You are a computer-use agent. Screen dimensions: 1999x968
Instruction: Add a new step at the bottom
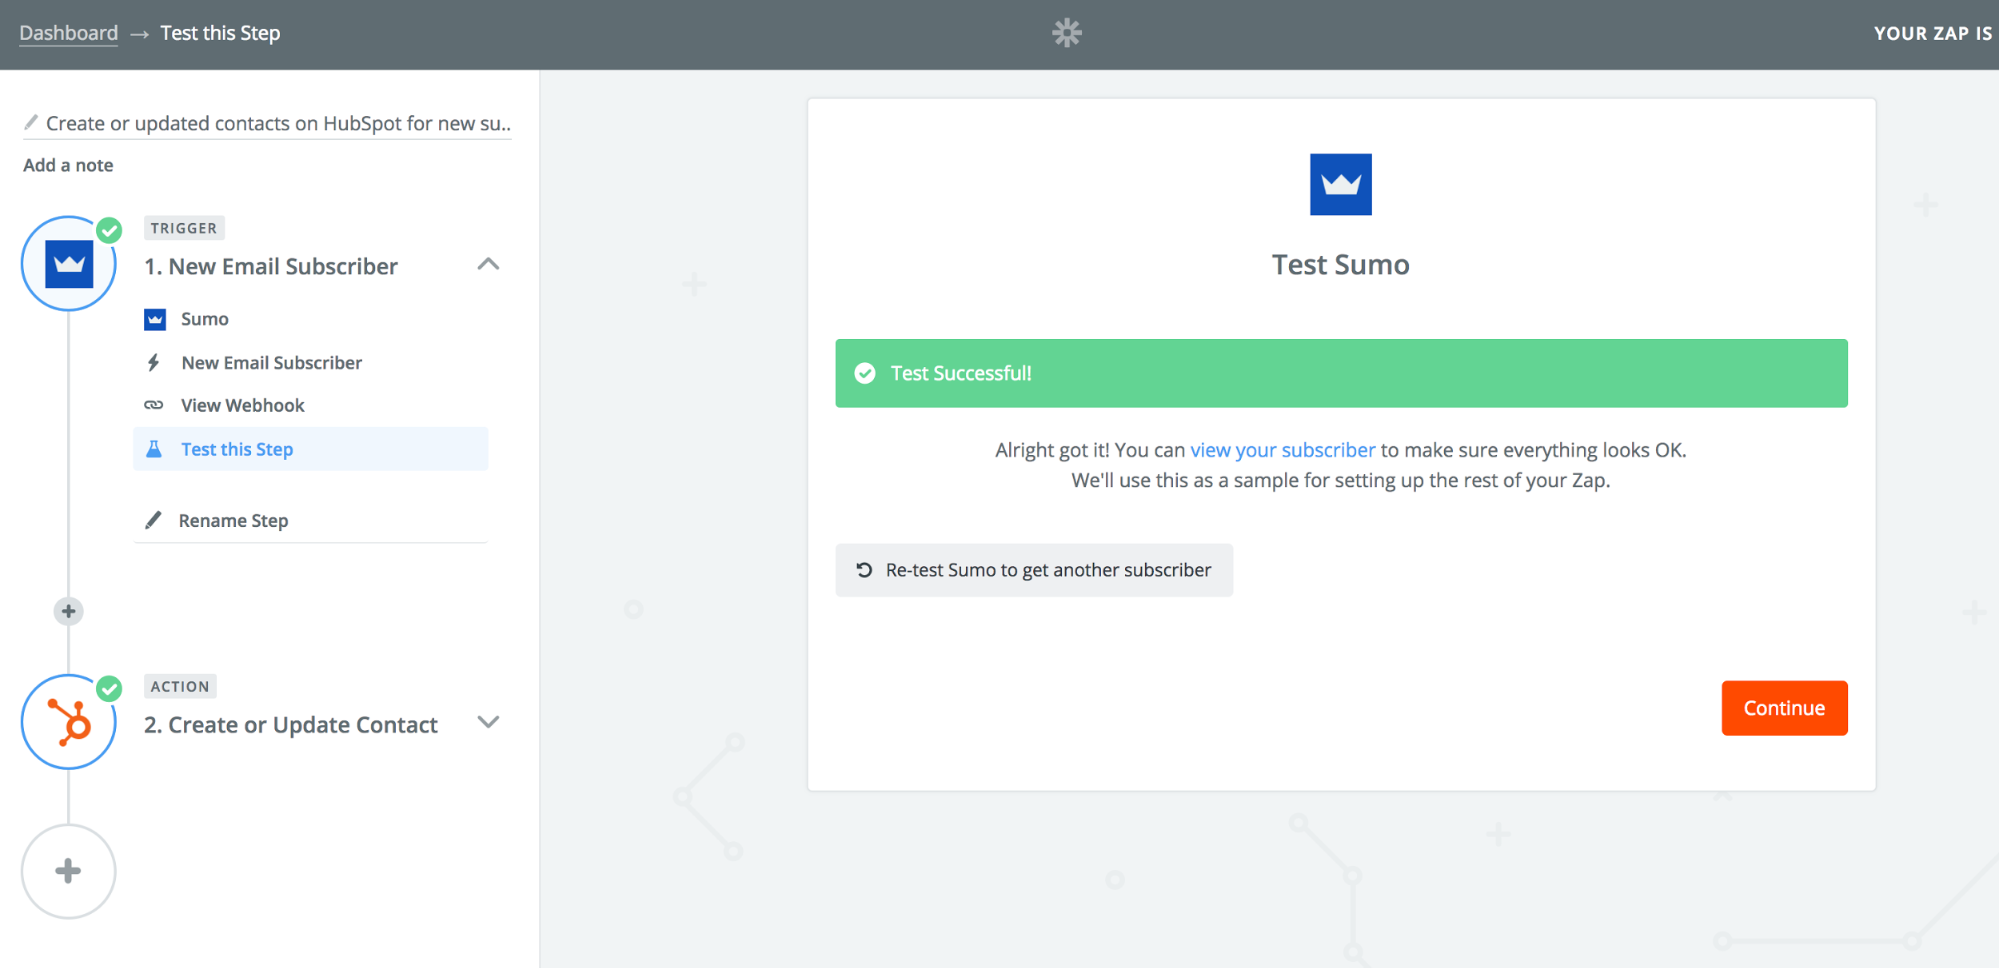69,871
